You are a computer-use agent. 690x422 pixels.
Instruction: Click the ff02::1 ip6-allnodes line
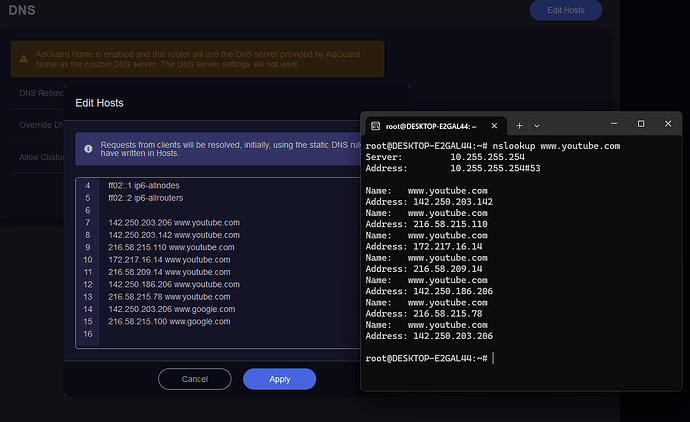pyautogui.click(x=143, y=186)
